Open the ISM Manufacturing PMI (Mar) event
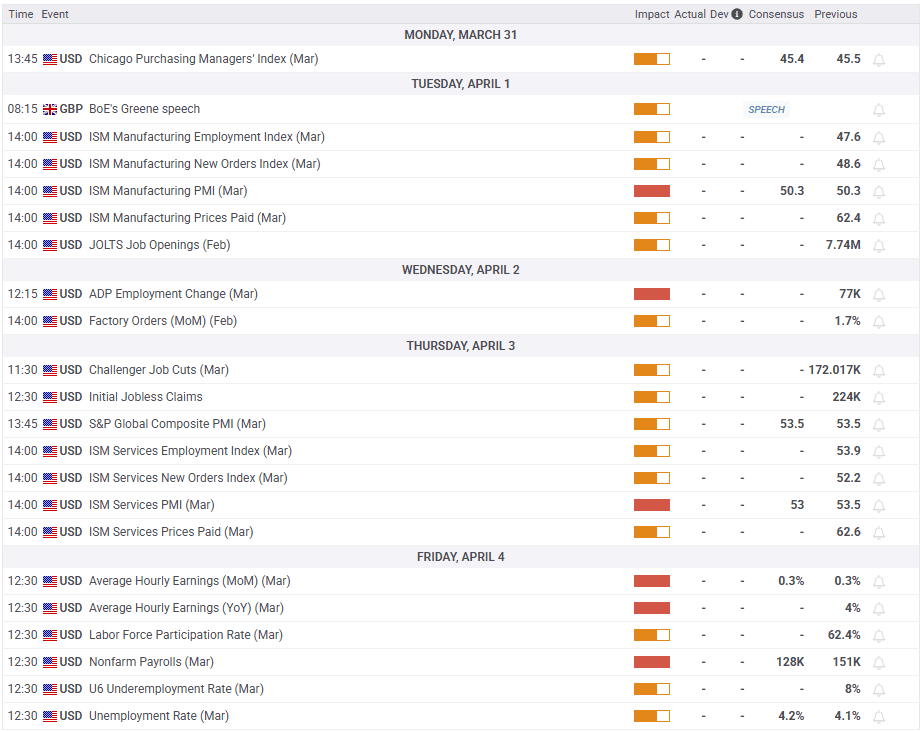Image resolution: width=923 pixels, height=732 pixels. [168, 191]
